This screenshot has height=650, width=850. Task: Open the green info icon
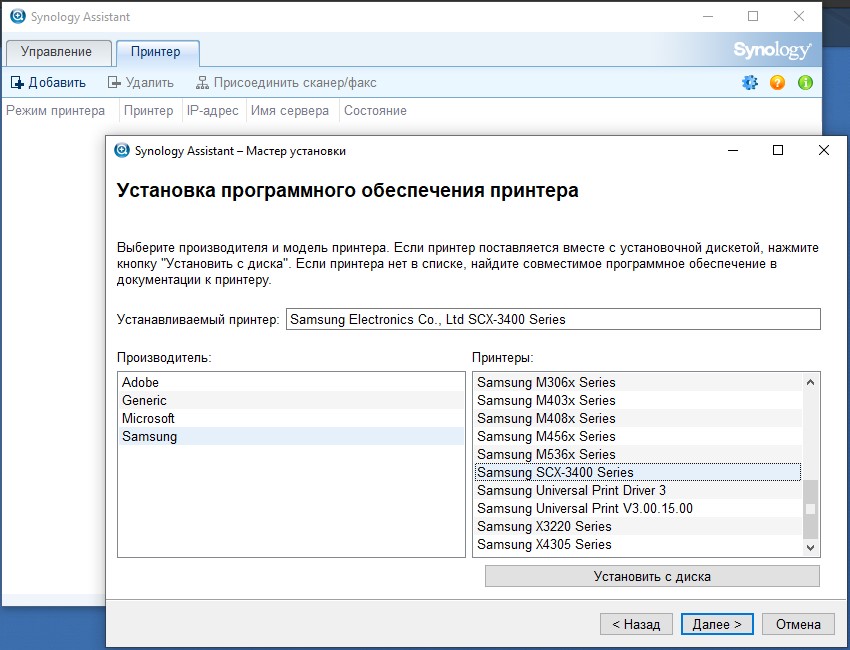[806, 82]
